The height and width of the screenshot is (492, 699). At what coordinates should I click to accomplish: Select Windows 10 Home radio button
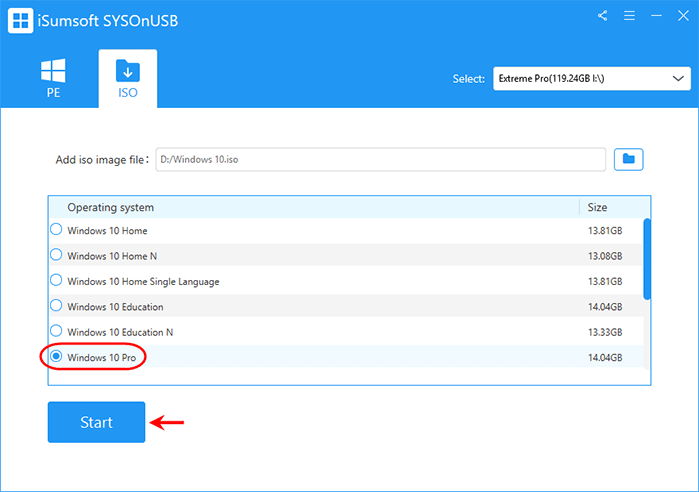(56, 230)
